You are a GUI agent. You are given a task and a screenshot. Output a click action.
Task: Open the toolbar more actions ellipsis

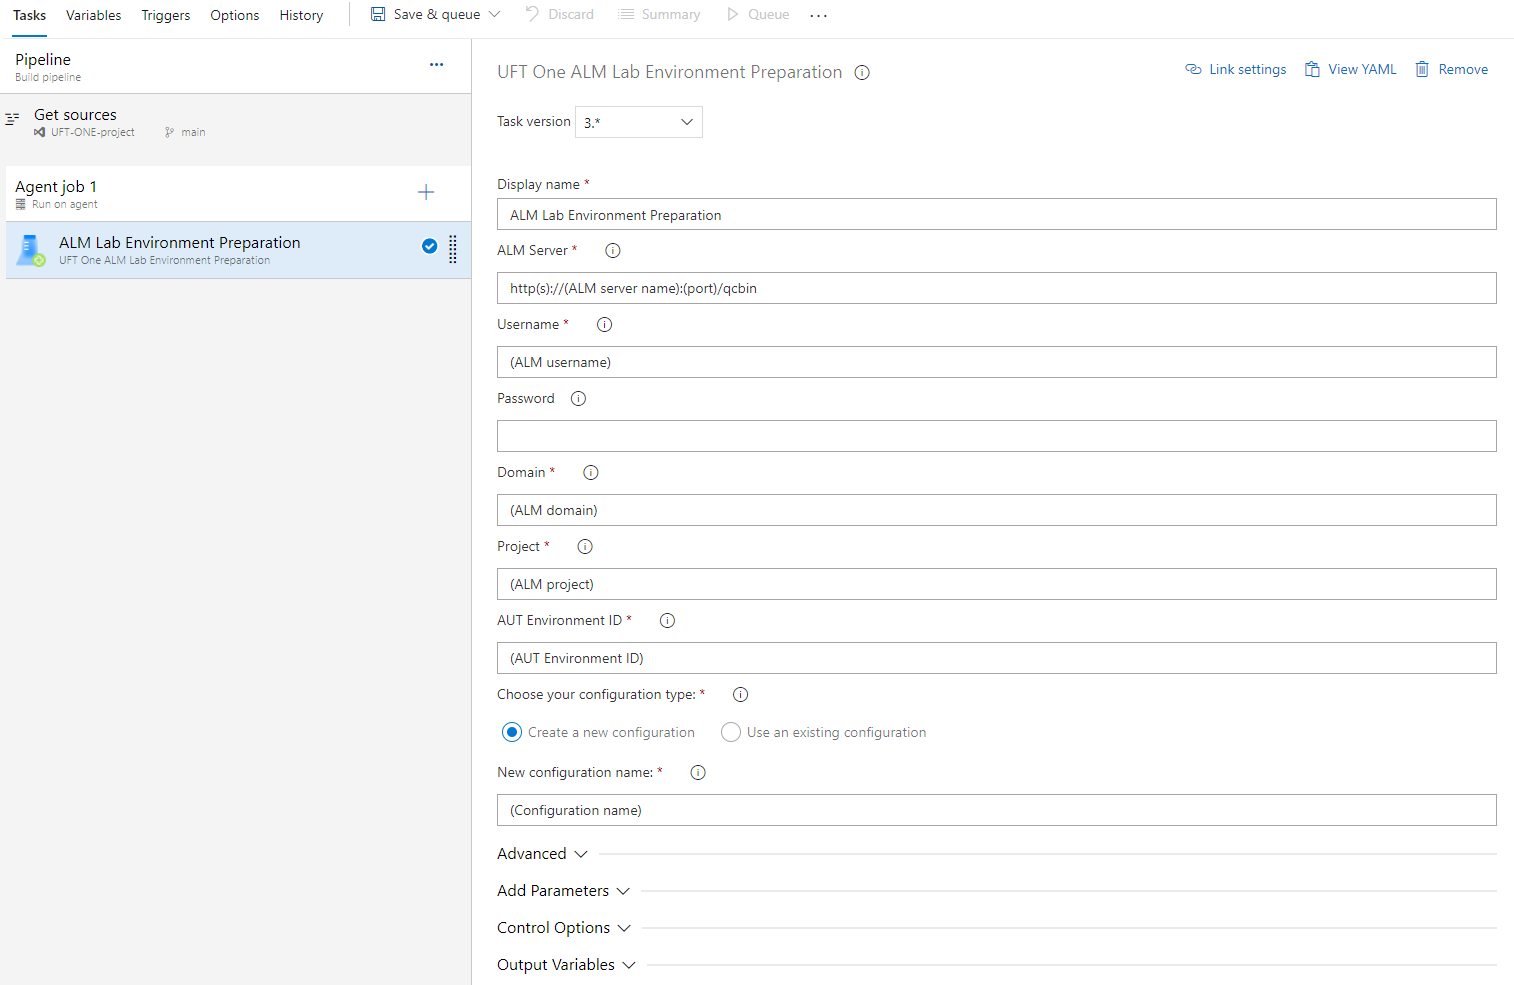pos(818,16)
